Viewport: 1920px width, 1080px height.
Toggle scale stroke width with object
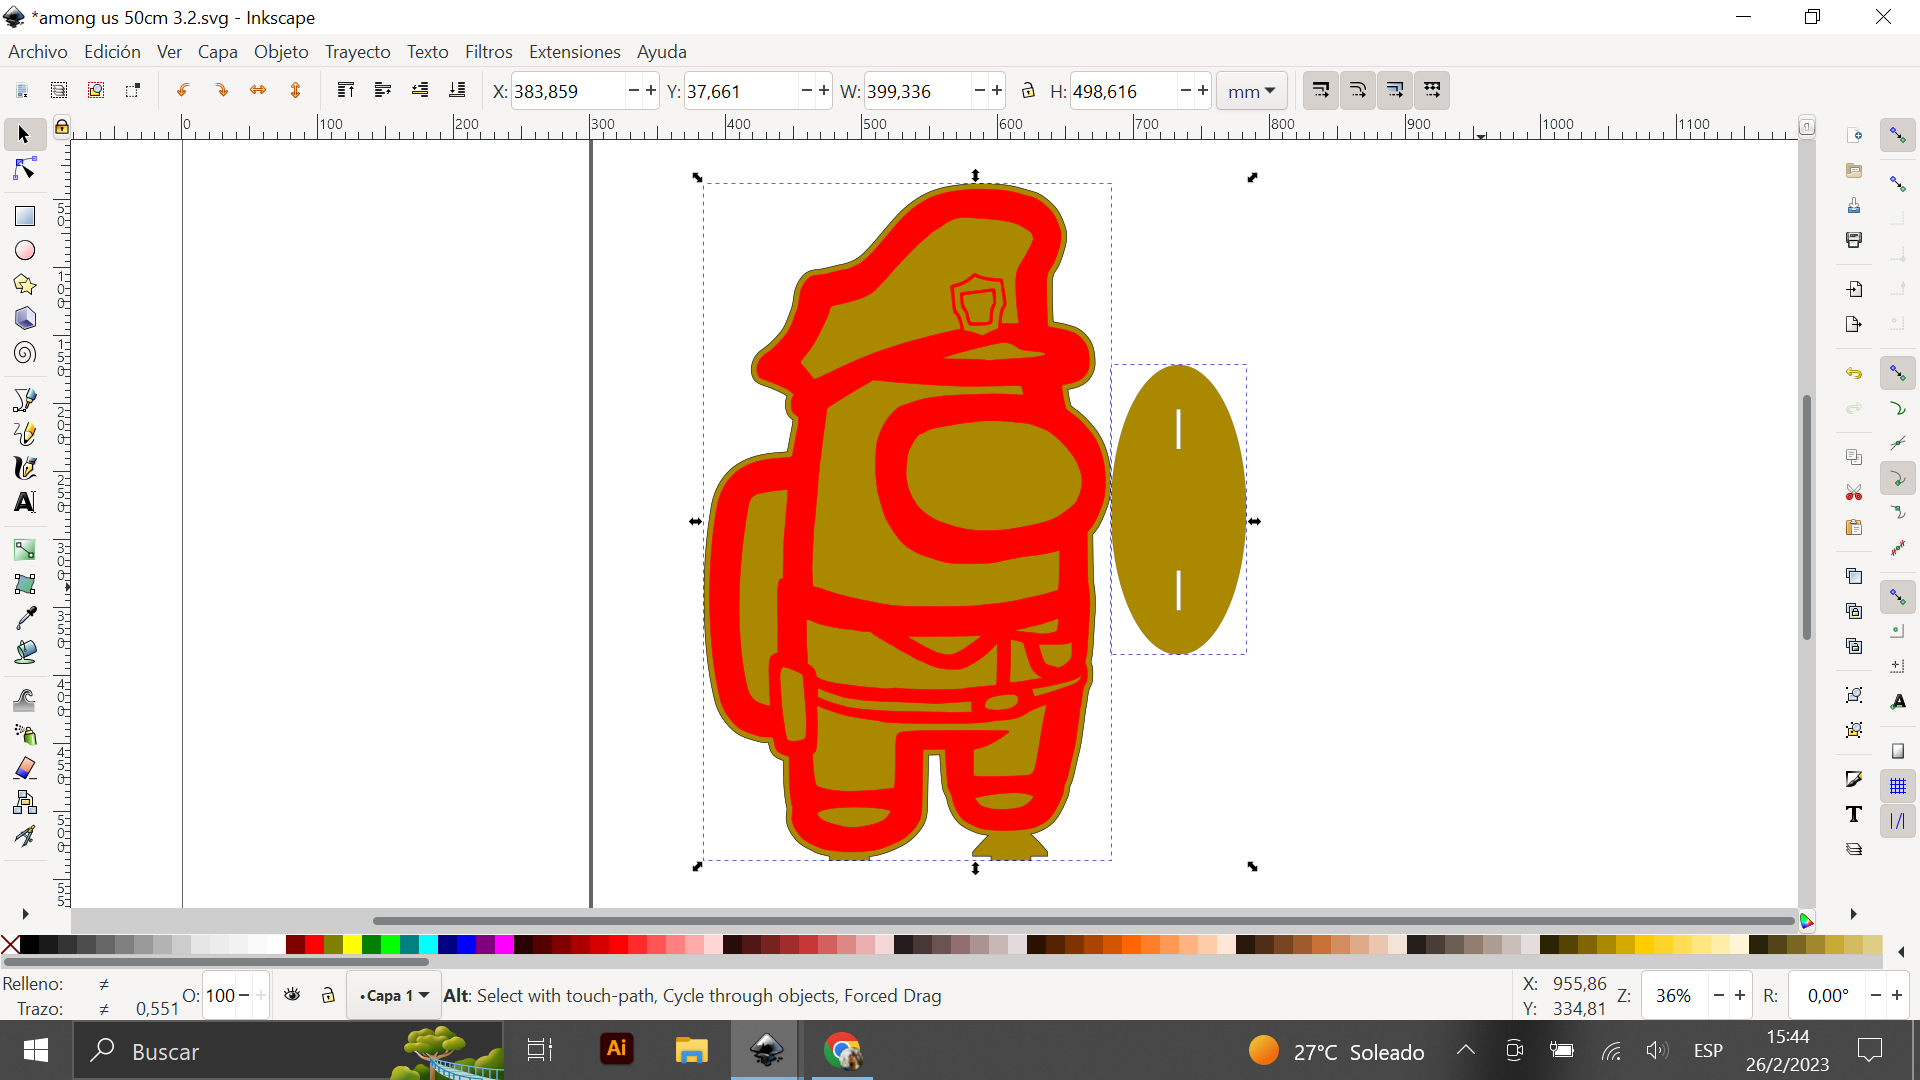(1321, 91)
